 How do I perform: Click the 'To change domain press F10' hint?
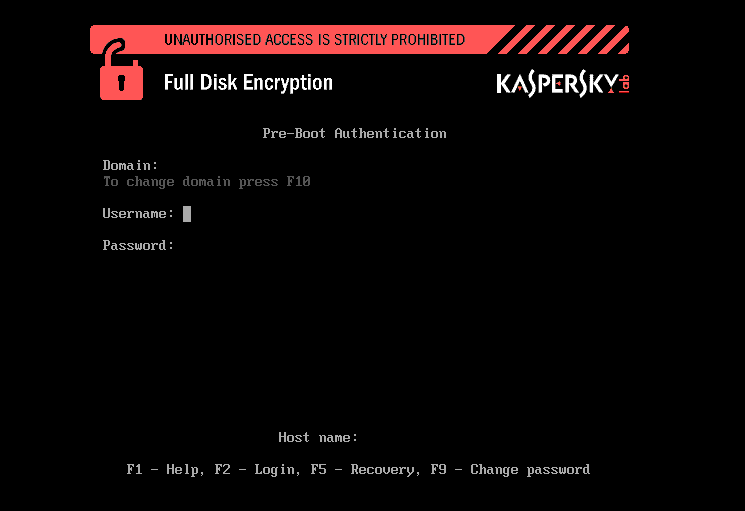(206, 182)
